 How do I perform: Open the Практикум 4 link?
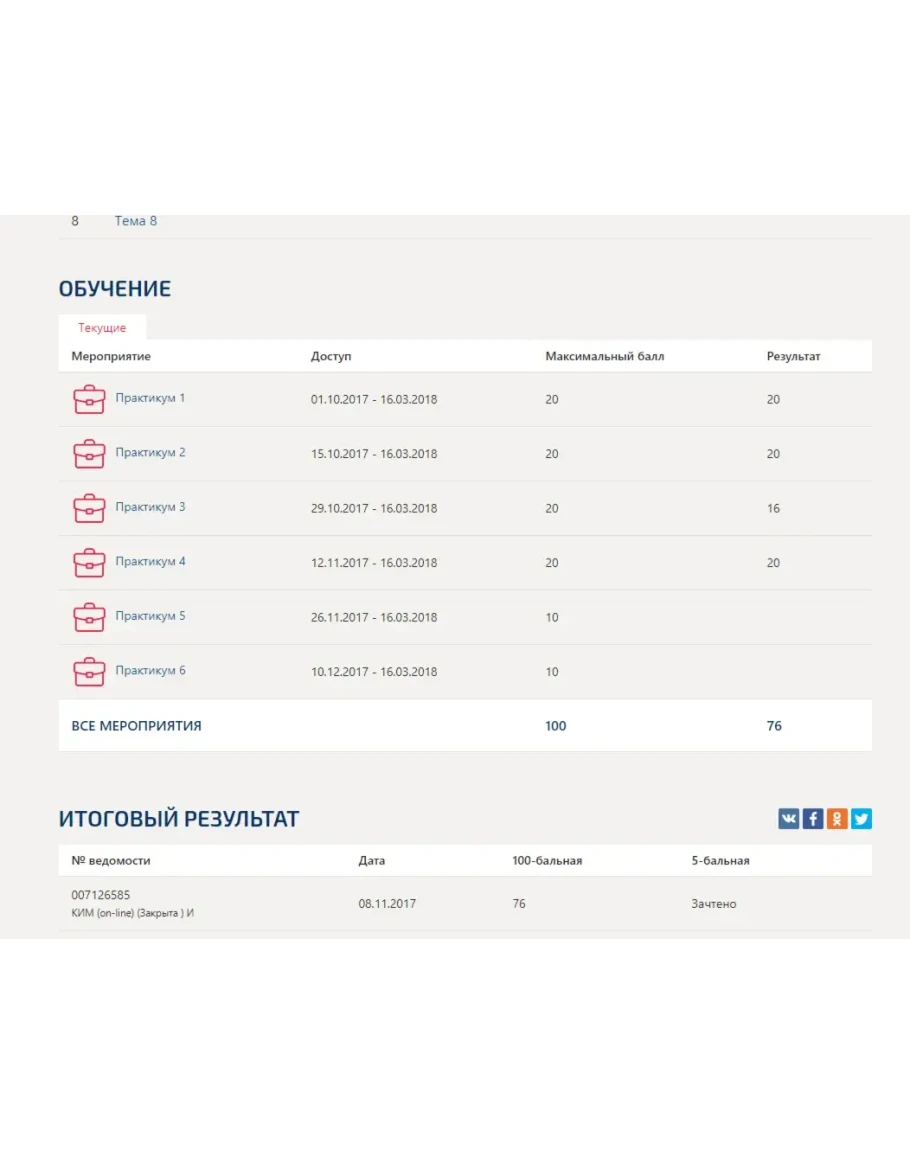tap(150, 562)
